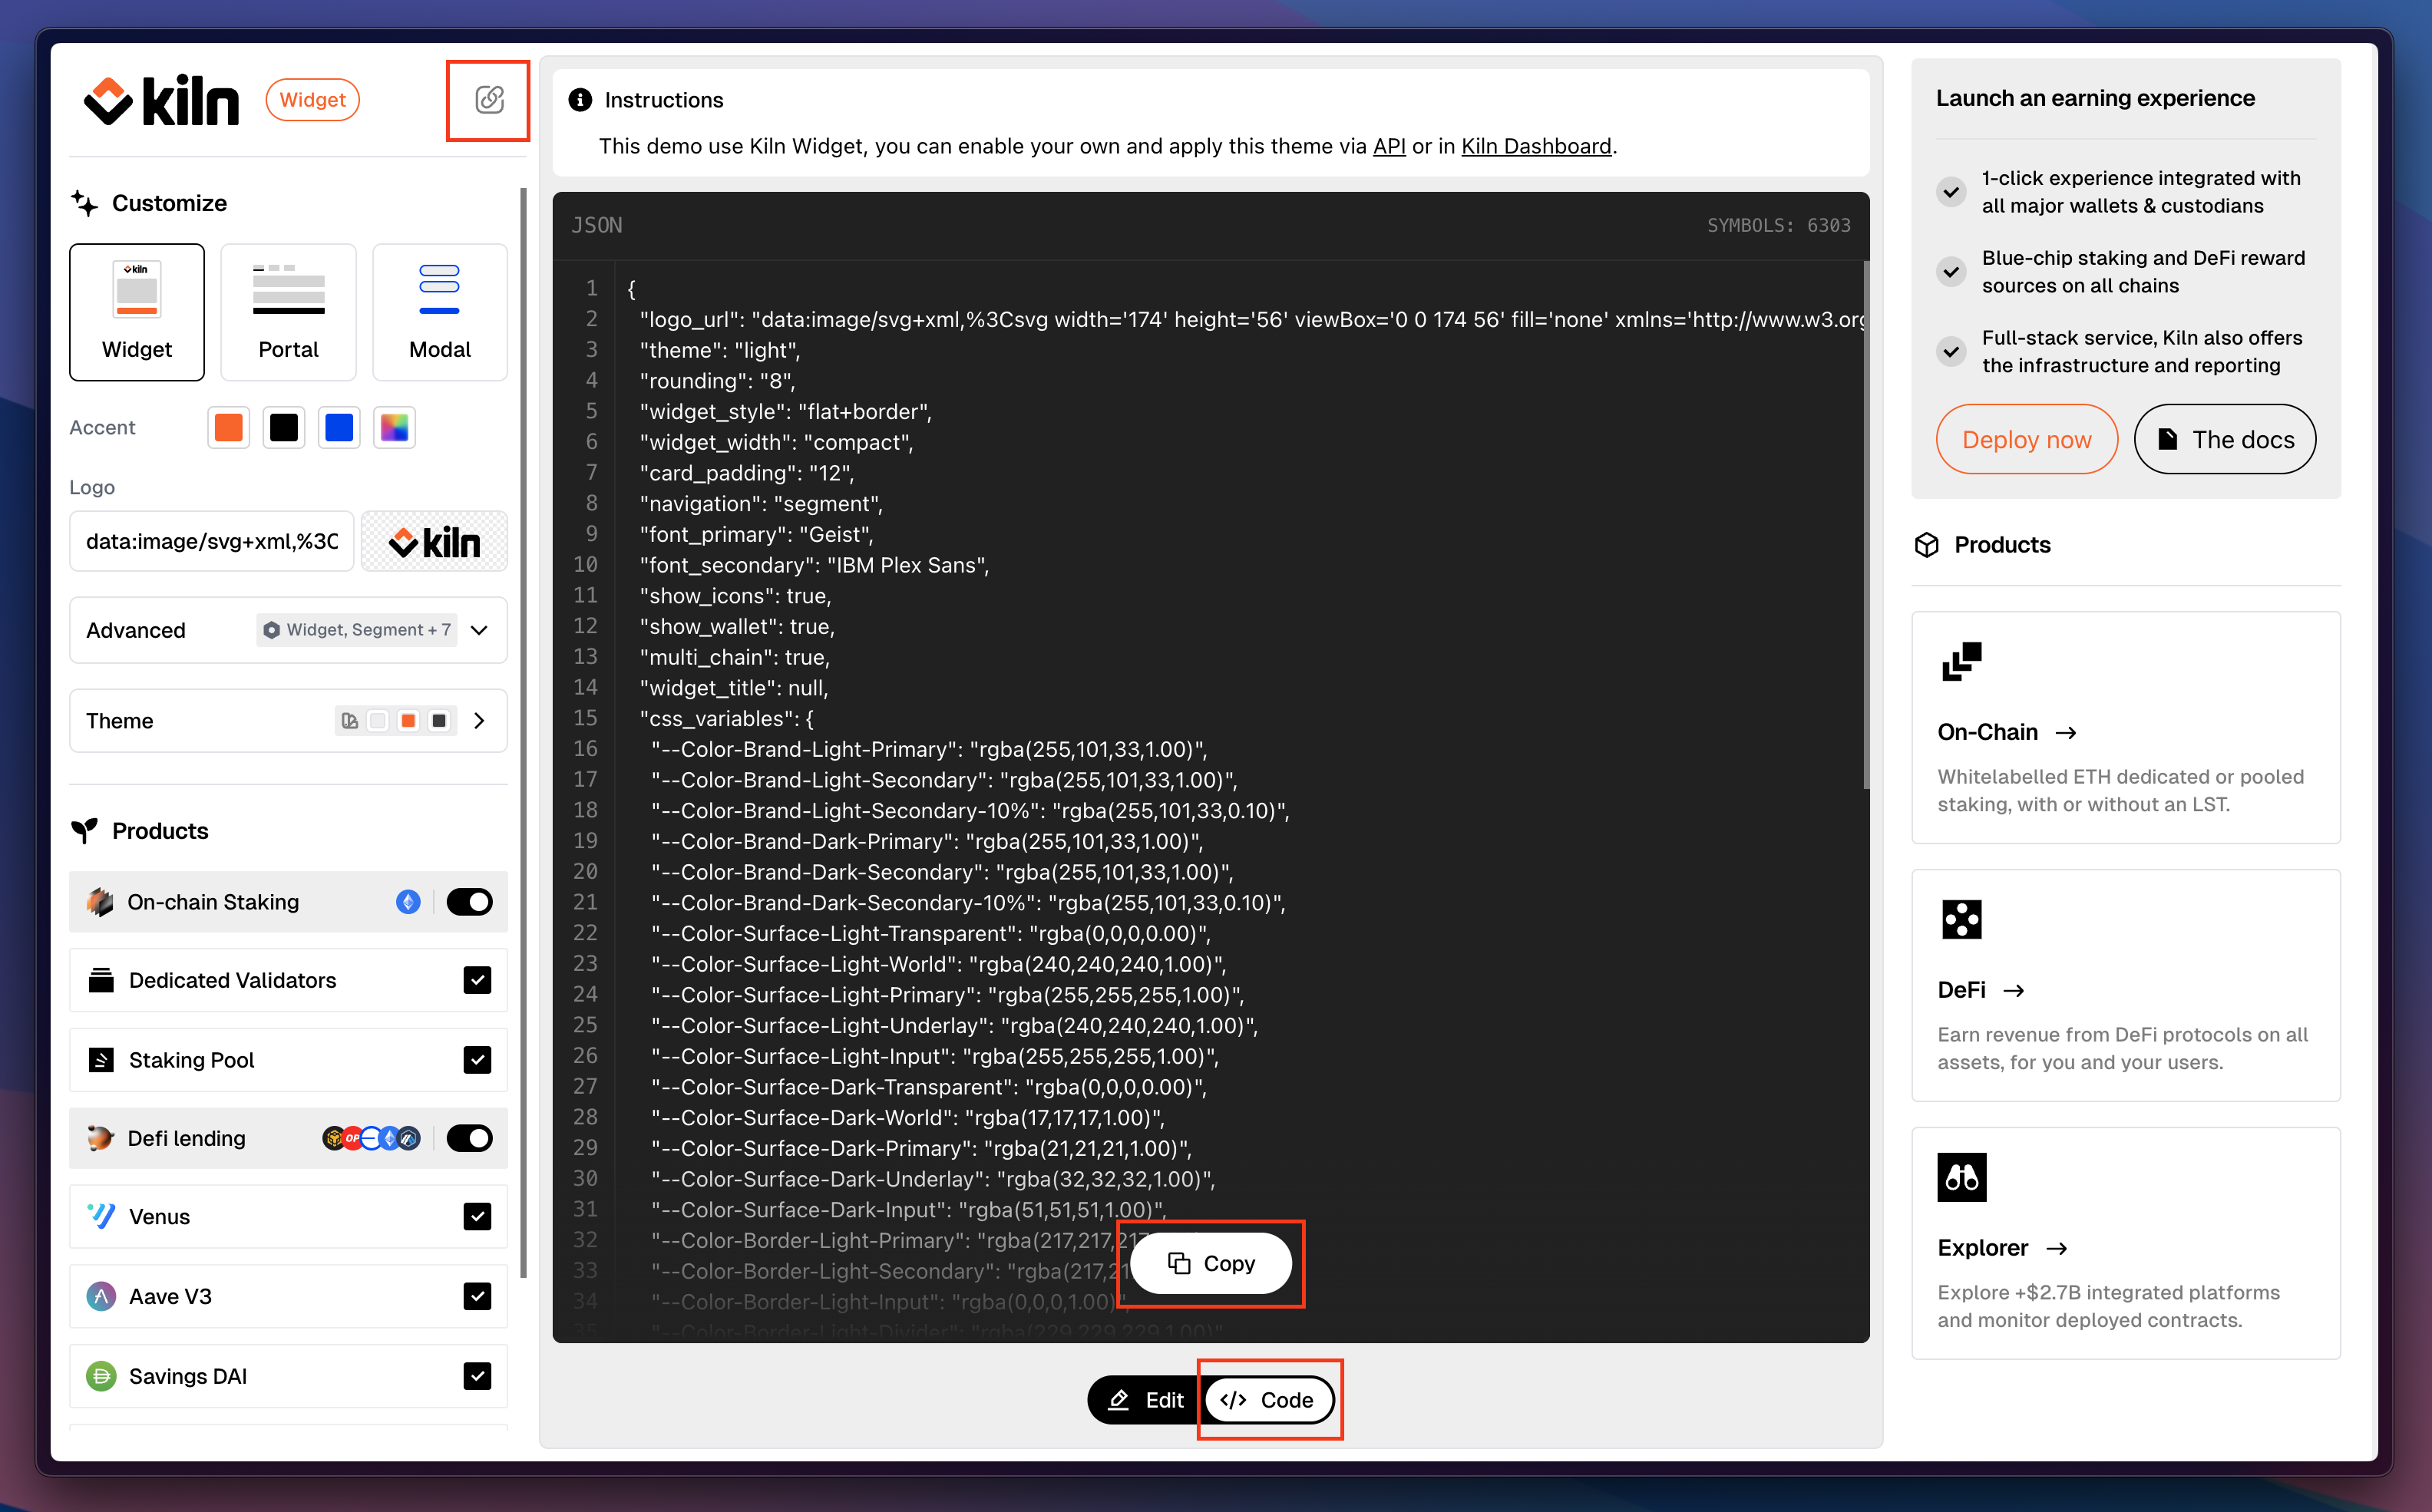
Task: Toggle the On-chain Staking switch
Action: point(469,902)
